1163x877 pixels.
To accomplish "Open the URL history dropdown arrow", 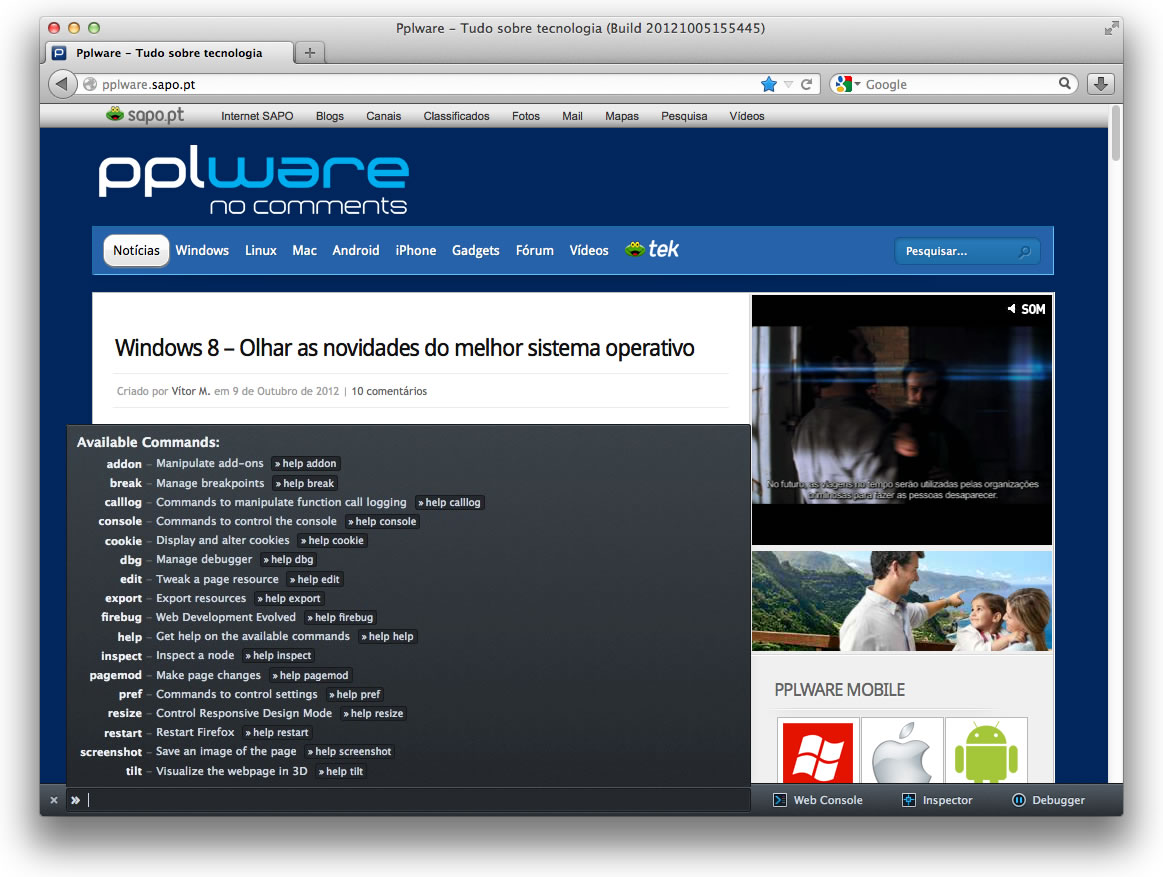I will click(788, 85).
